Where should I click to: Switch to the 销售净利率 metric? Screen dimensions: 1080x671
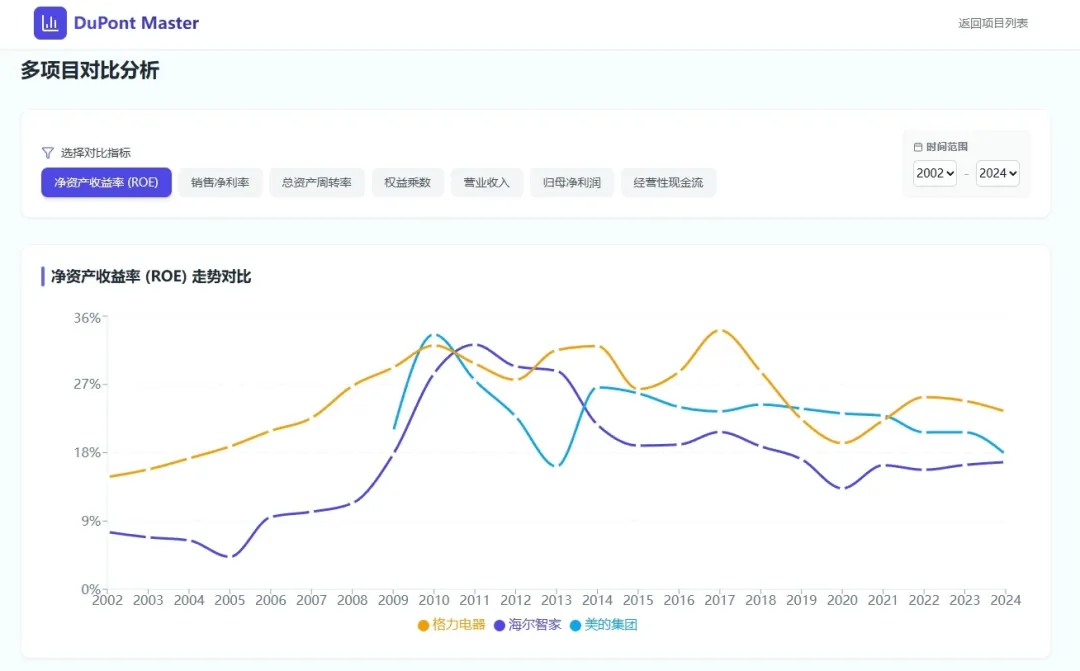tap(220, 183)
